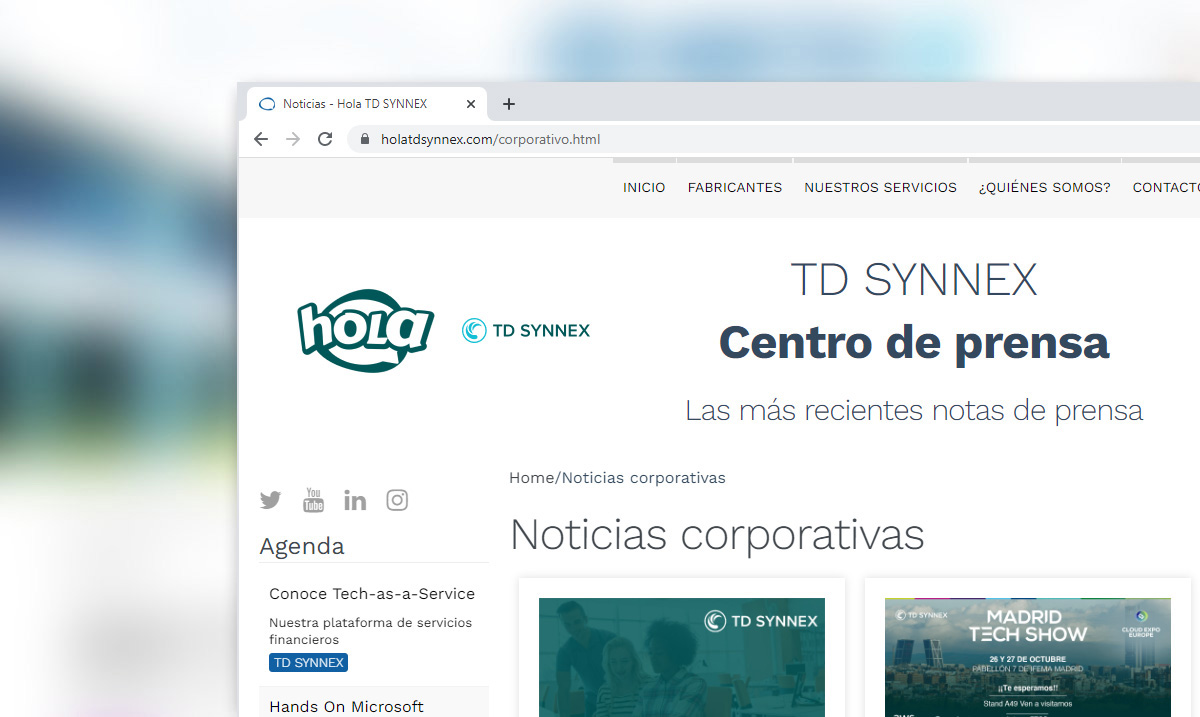This screenshot has width=1200, height=717.
Task: Visit the LinkedIn page icon
Action: [x=355, y=500]
